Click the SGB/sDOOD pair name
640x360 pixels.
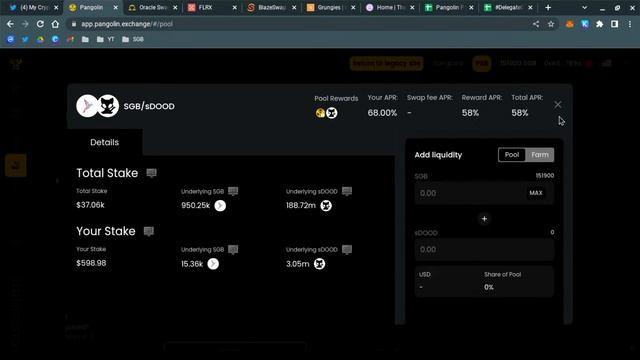pos(149,106)
